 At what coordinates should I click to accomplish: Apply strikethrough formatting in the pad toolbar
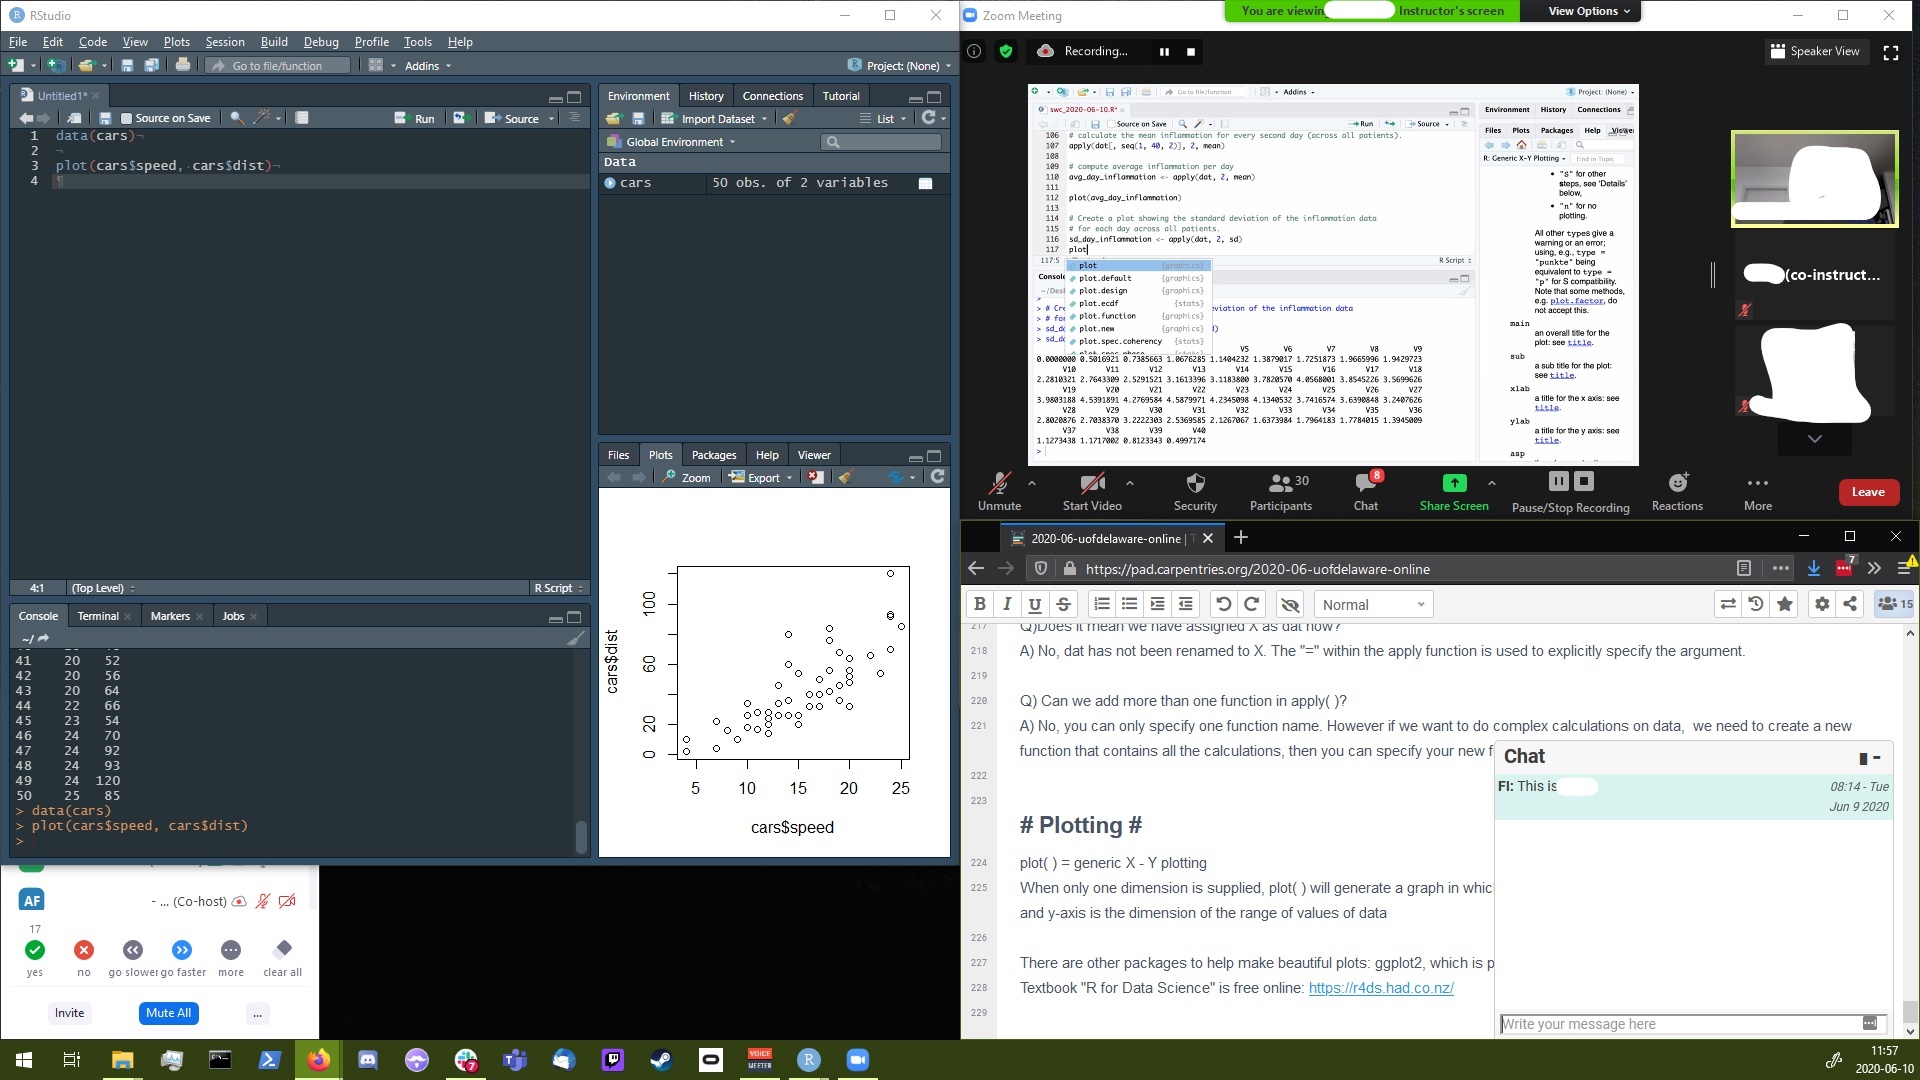click(x=1063, y=603)
